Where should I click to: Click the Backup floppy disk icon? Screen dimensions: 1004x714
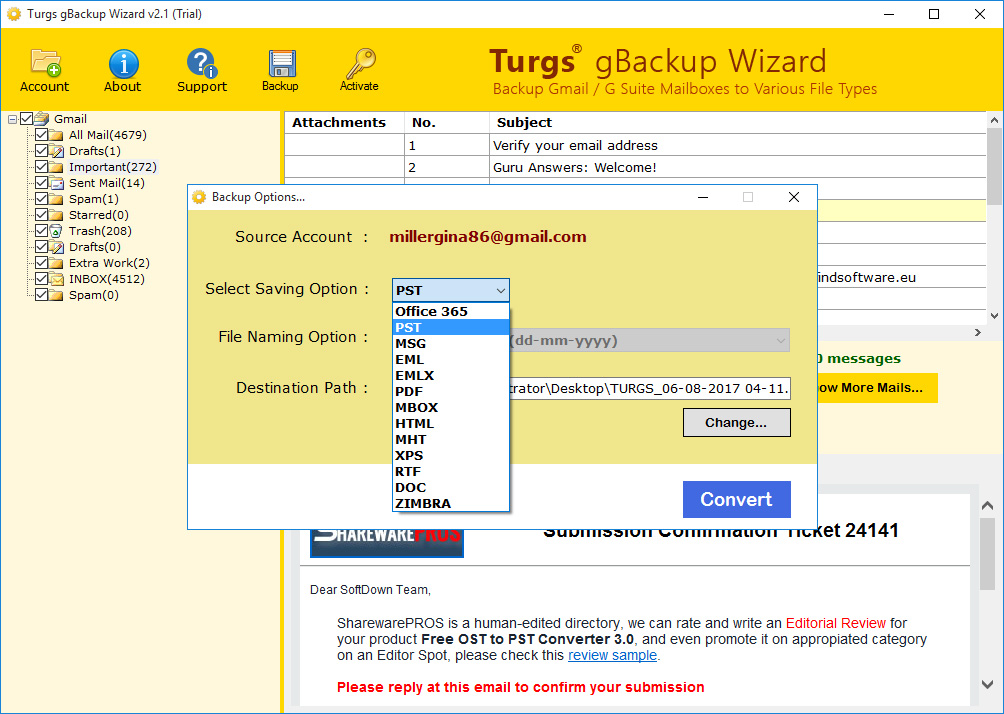tap(280, 64)
